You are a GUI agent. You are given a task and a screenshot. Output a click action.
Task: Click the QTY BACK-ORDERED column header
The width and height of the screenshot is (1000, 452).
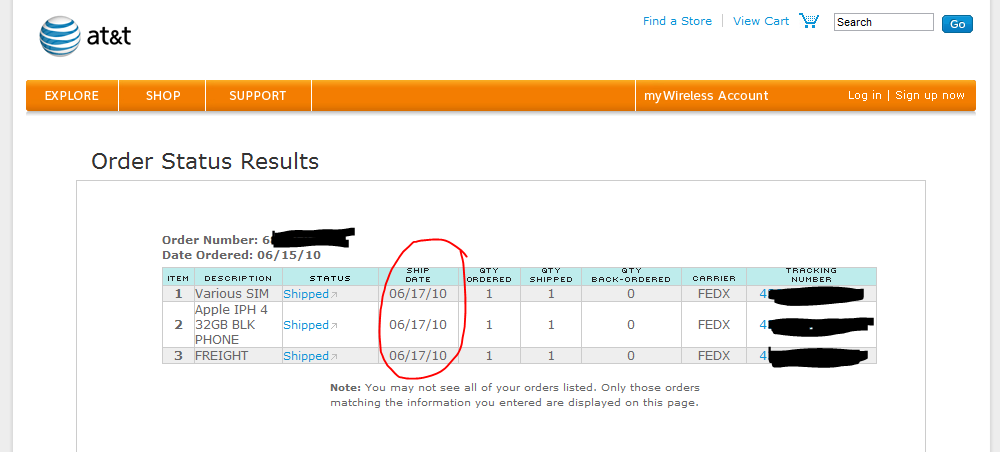(x=631, y=275)
